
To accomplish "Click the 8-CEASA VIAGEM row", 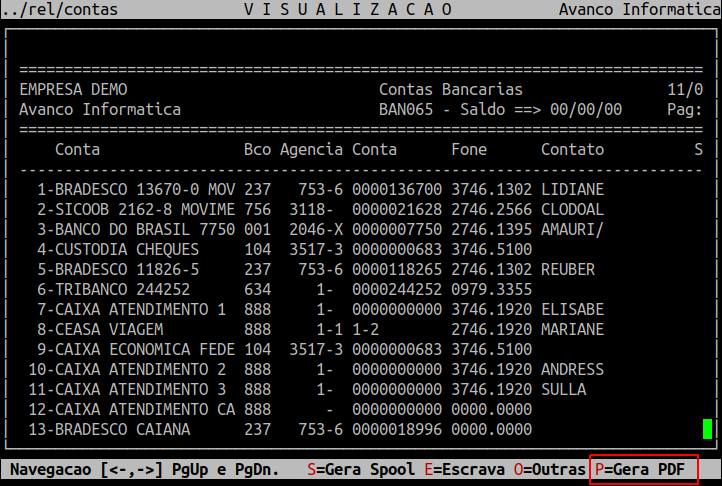I will click(x=100, y=329).
